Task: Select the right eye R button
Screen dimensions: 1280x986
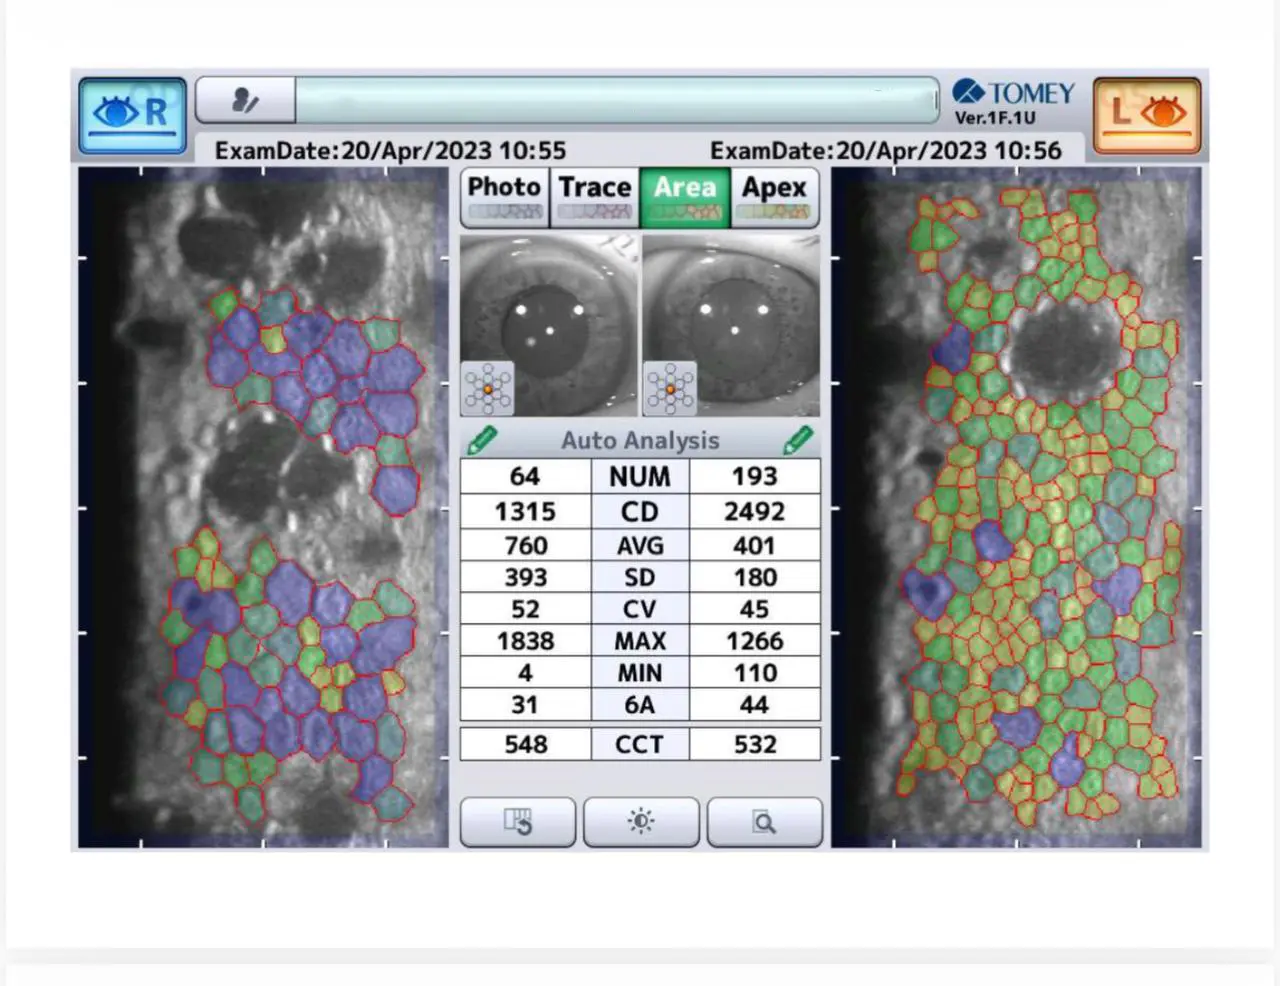Action: point(133,114)
